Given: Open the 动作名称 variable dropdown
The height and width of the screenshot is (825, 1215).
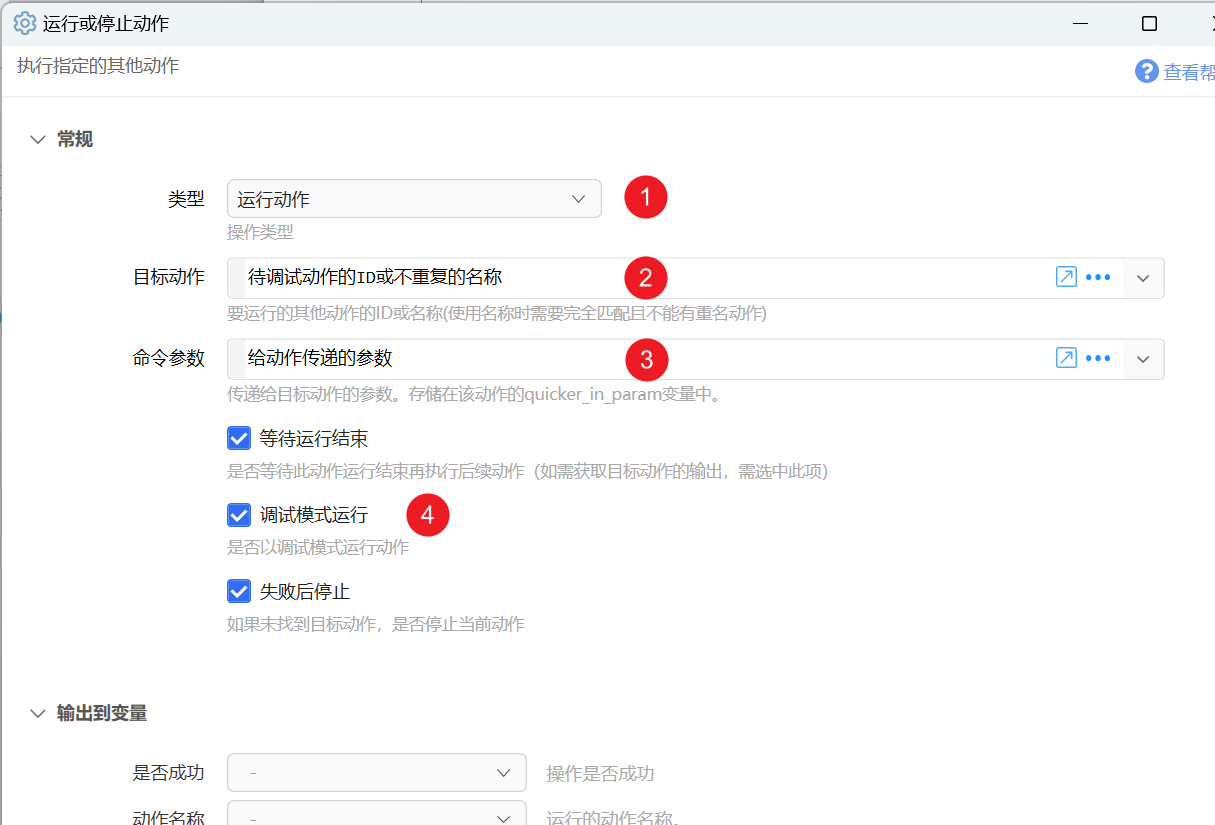Looking at the screenshot, I should pyautogui.click(x=377, y=813).
